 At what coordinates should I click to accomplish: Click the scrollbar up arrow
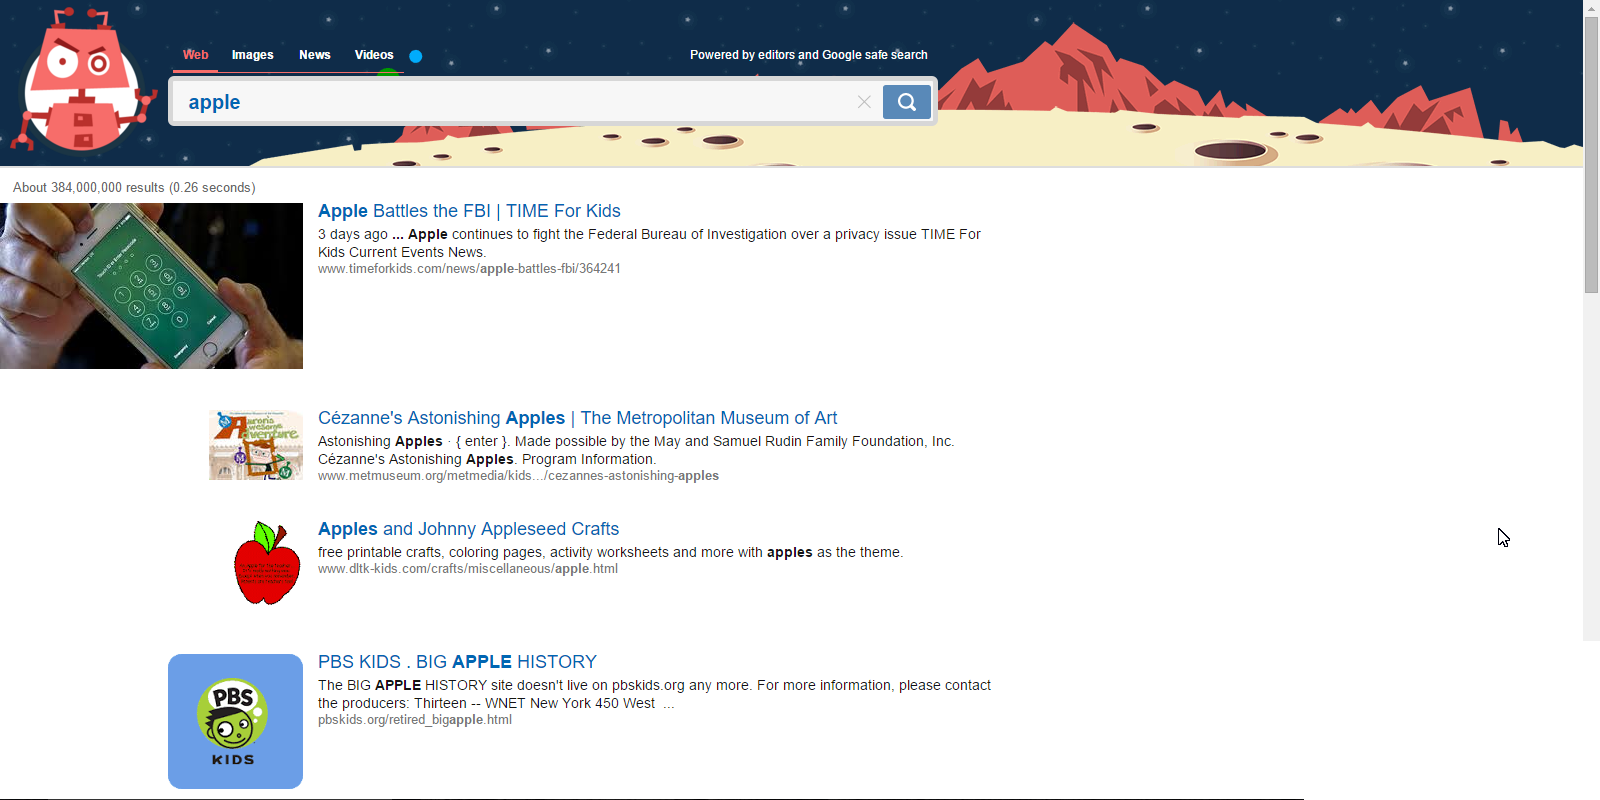(1591, 8)
